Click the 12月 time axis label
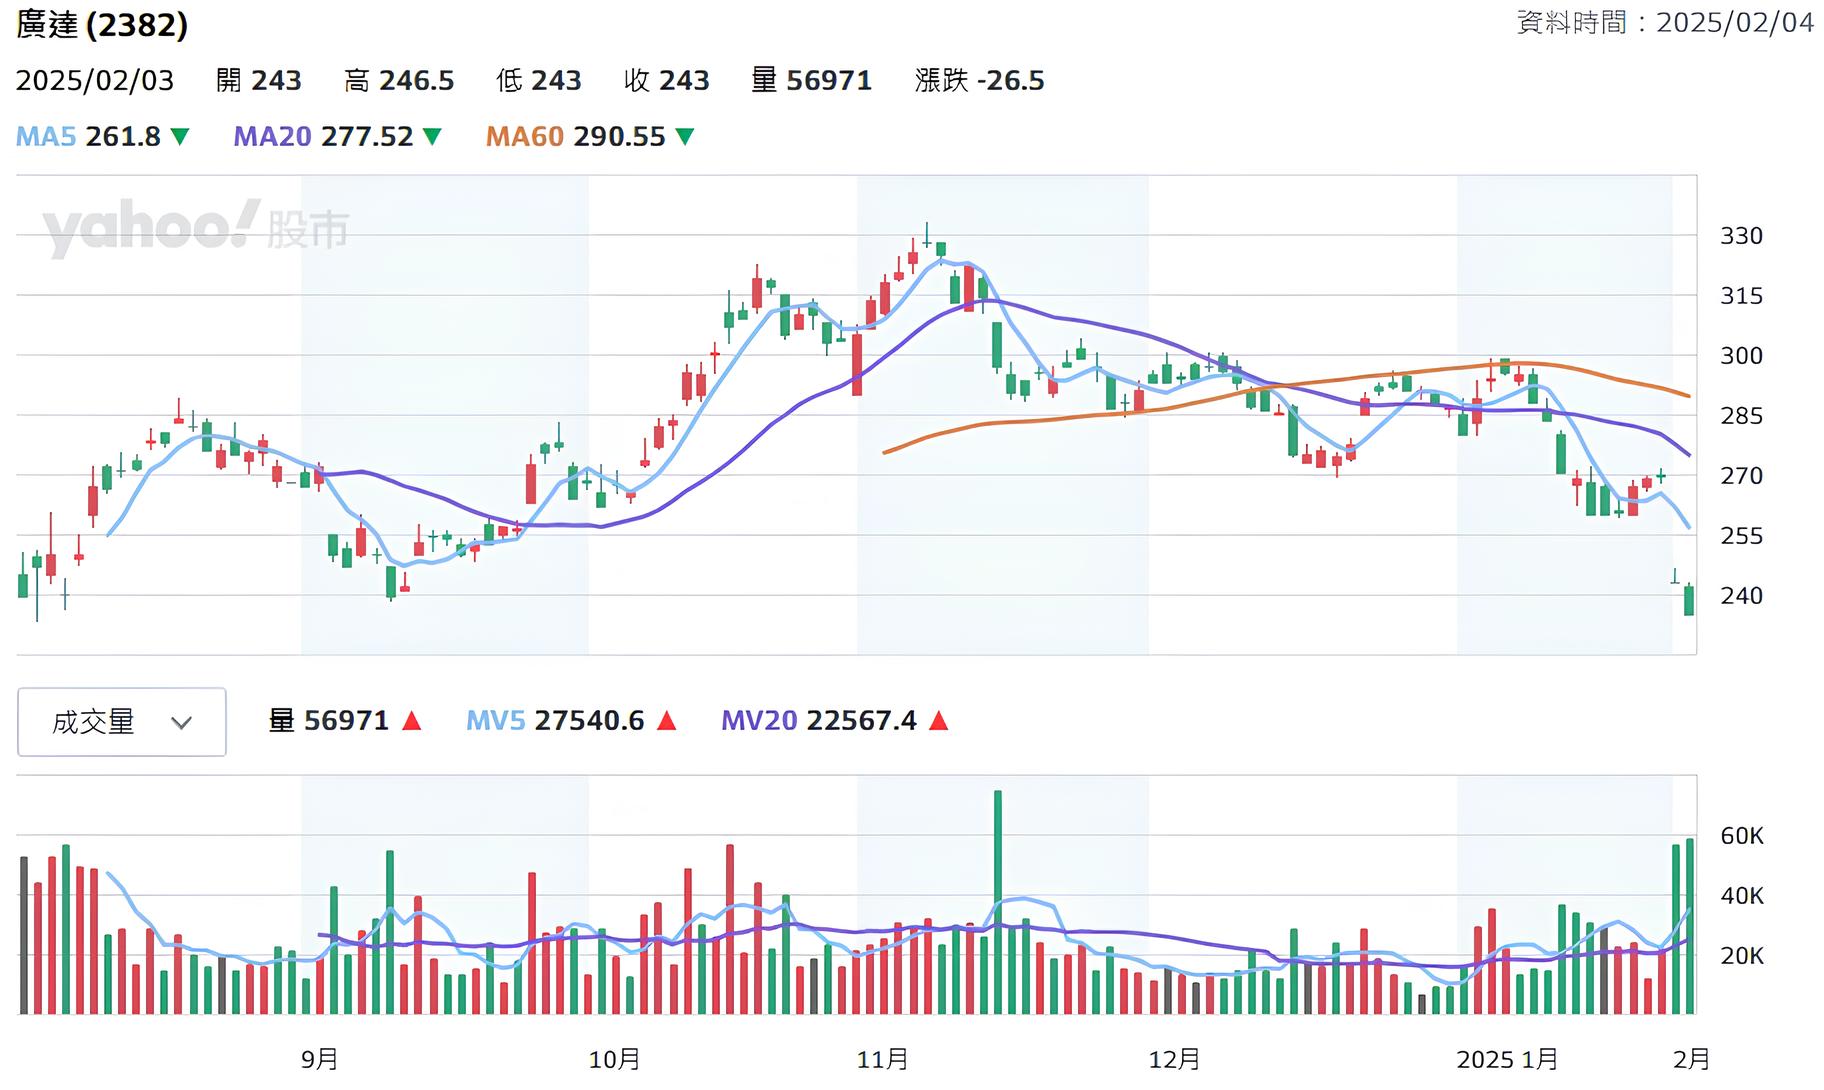 pyautogui.click(x=1175, y=1059)
